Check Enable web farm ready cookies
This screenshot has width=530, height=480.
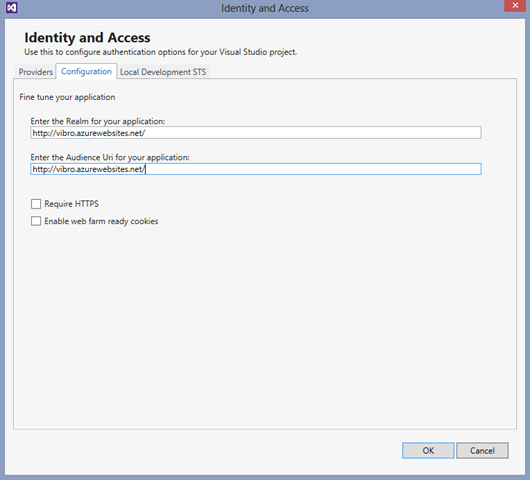coord(36,221)
